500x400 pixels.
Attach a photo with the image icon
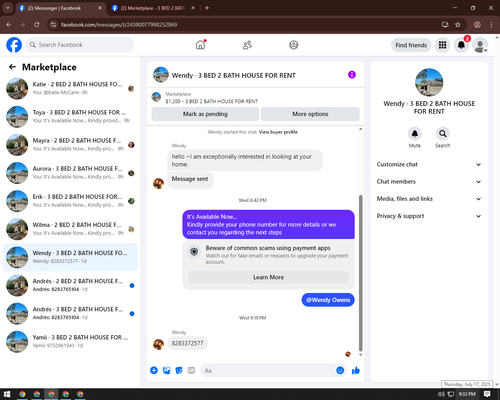click(166, 370)
